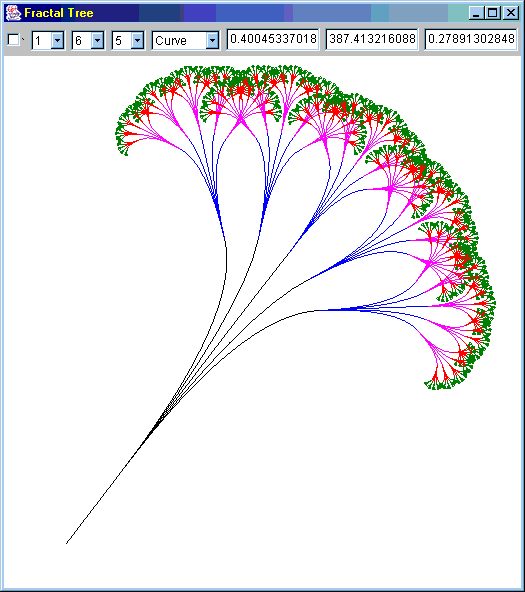Screen dimensions: 525x592
Task: Focus the 387.413216088 text field
Action: [x=372, y=39]
